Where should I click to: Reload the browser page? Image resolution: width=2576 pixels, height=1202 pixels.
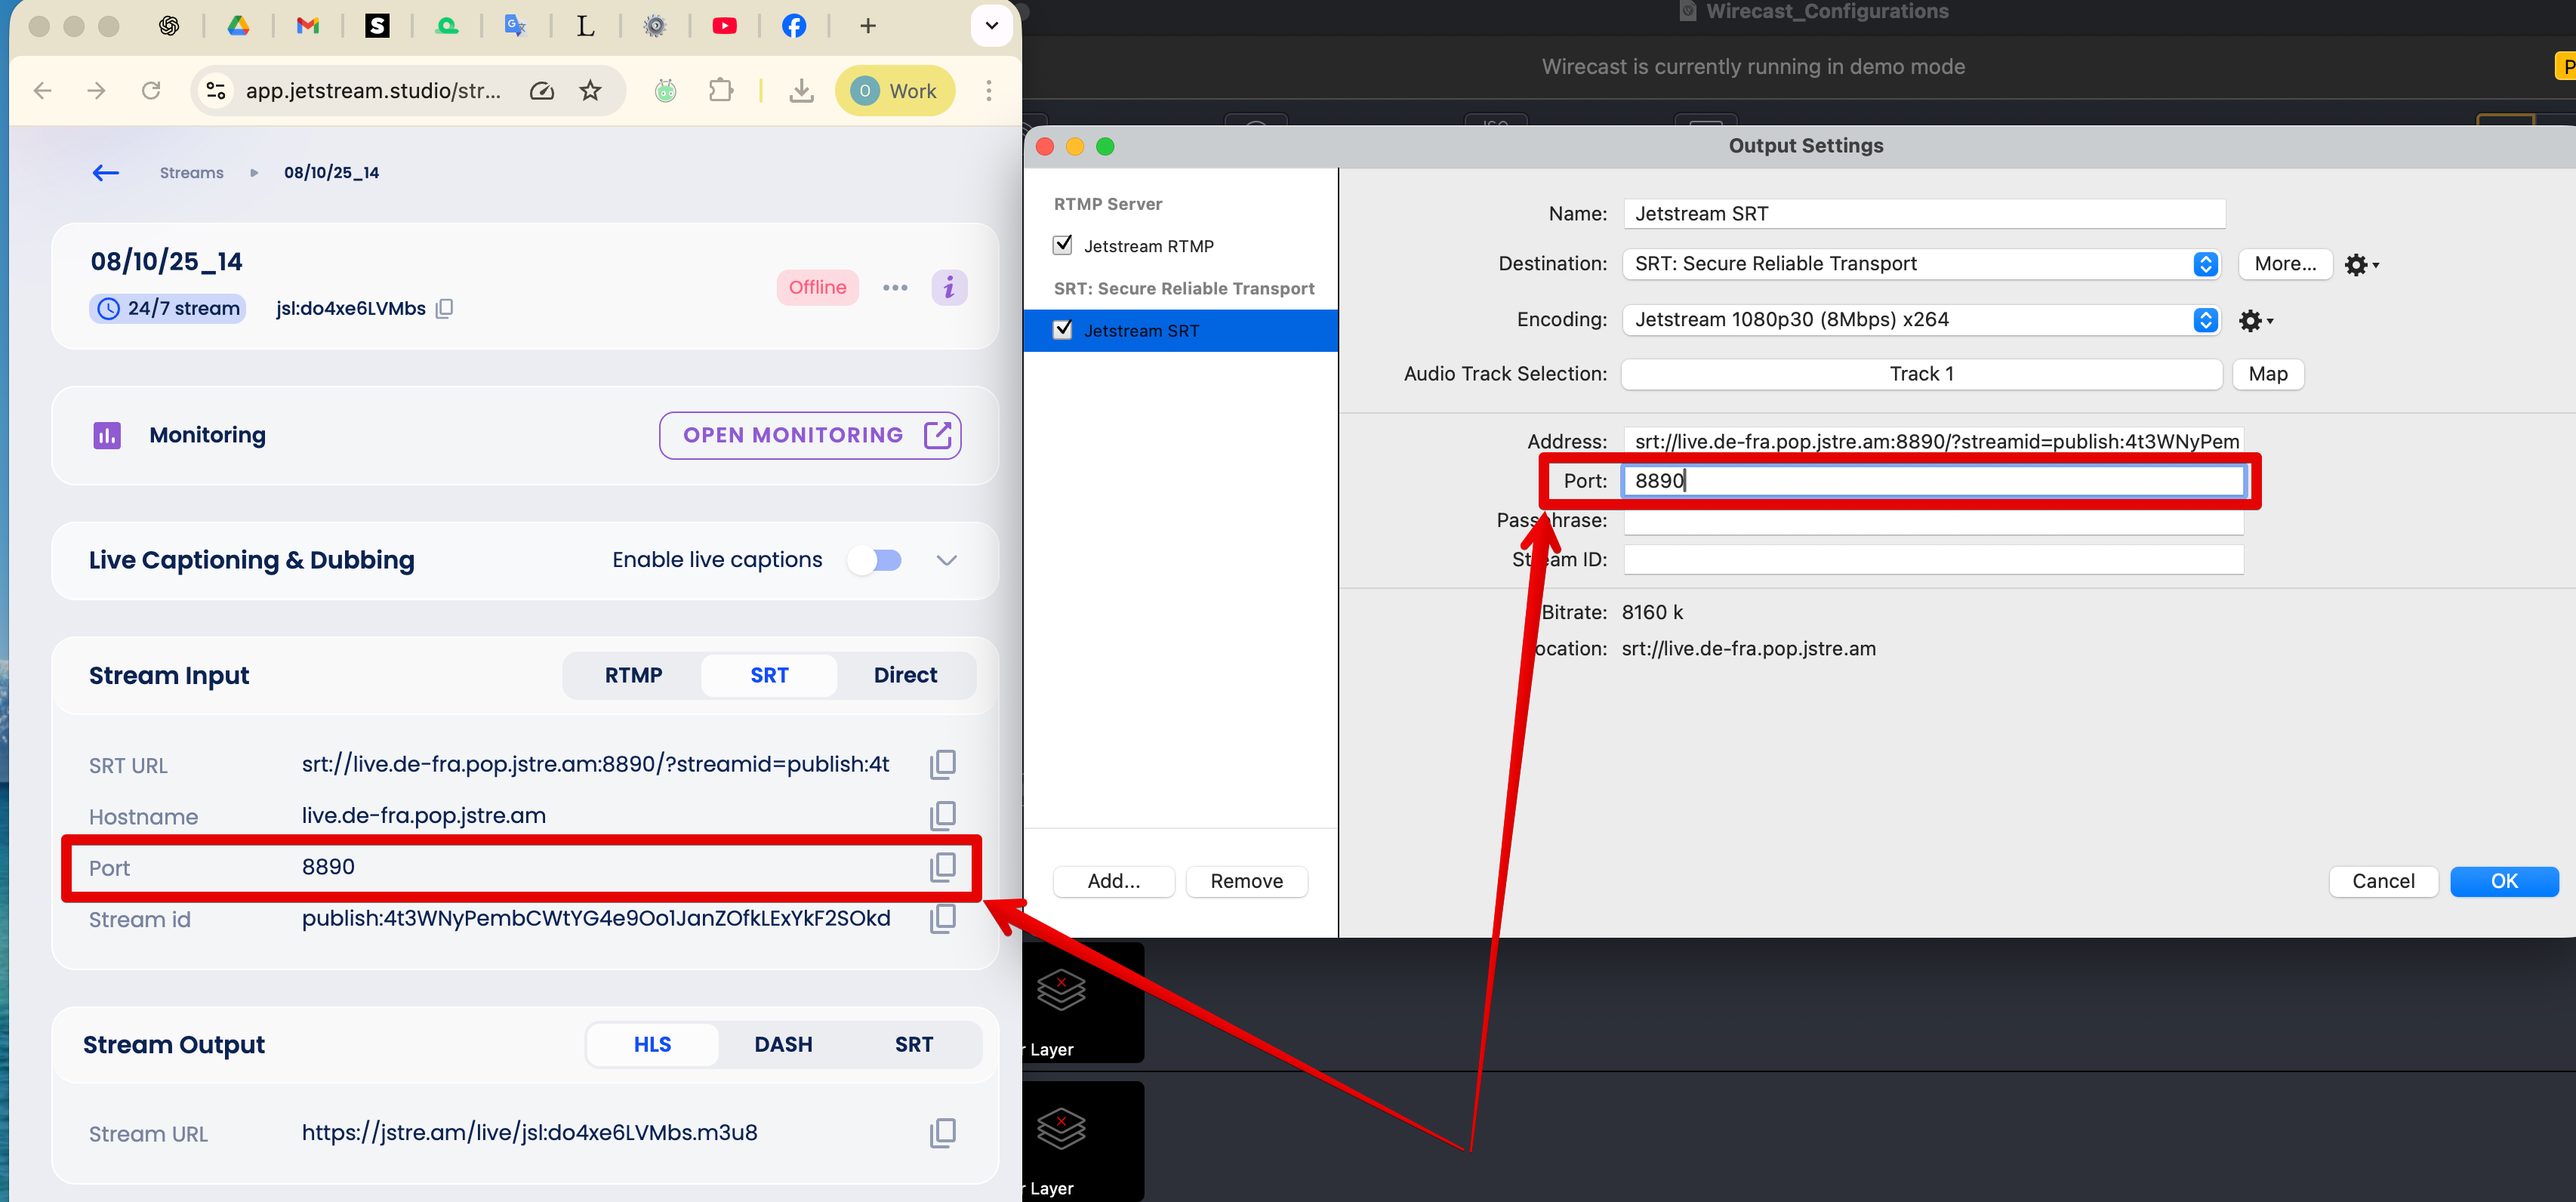point(151,91)
